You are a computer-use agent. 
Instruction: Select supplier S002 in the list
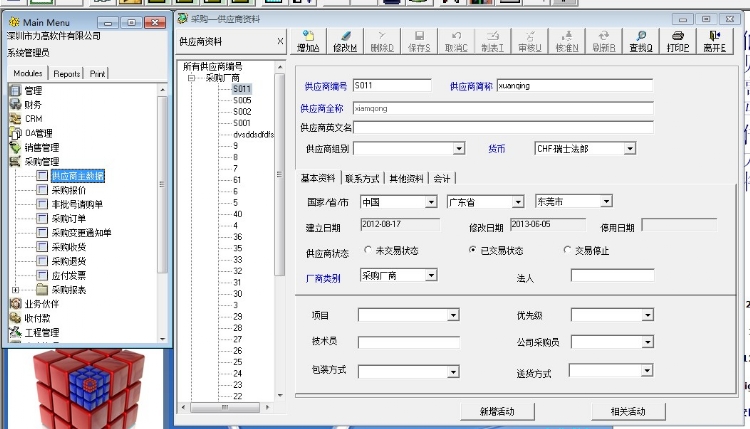[242, 111]
